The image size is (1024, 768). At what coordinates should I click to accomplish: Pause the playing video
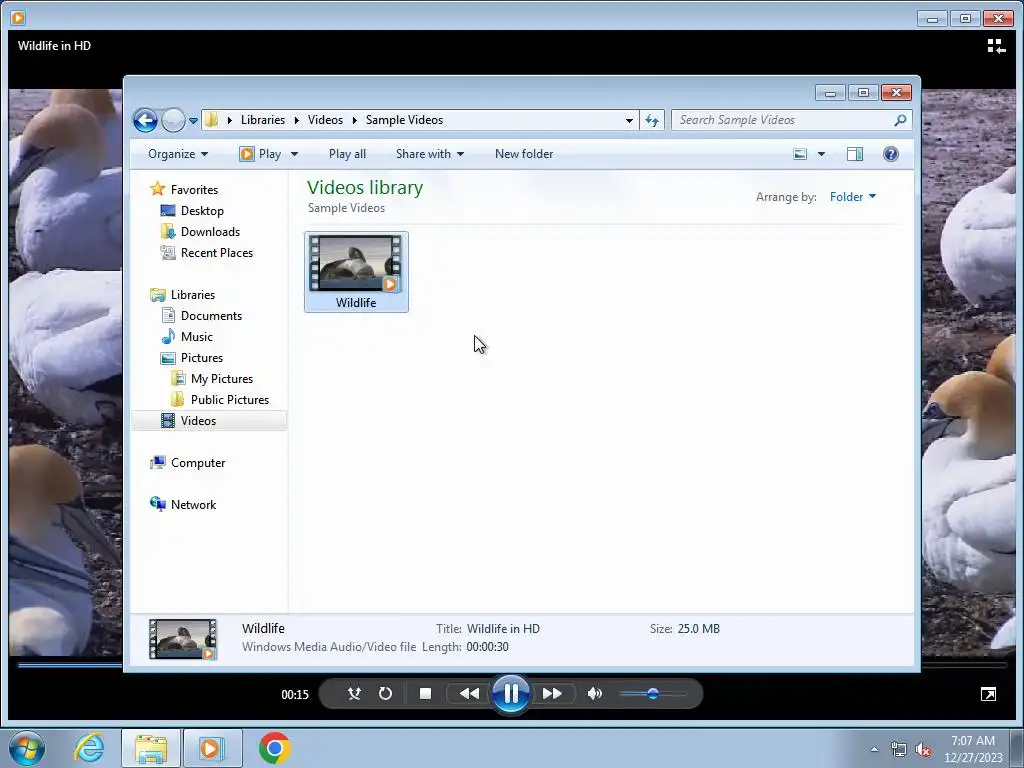(x=511, y=694)
